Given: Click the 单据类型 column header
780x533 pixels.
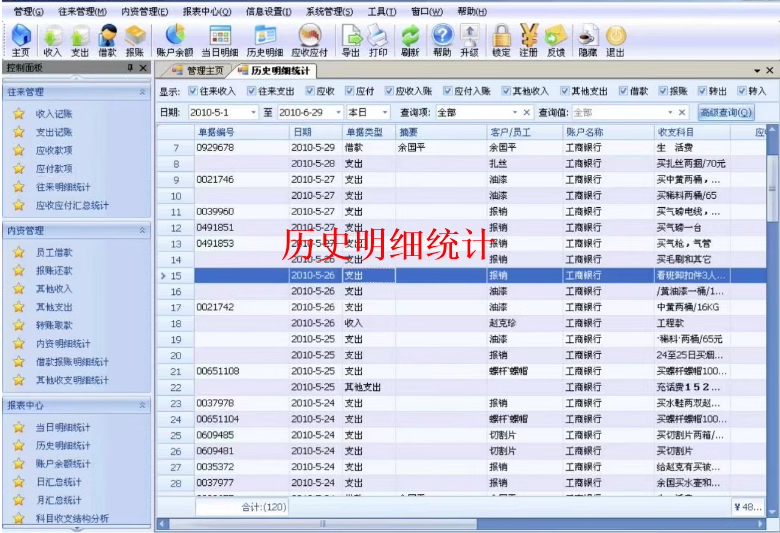Looking at the screenshot, I should click(368, 132).
